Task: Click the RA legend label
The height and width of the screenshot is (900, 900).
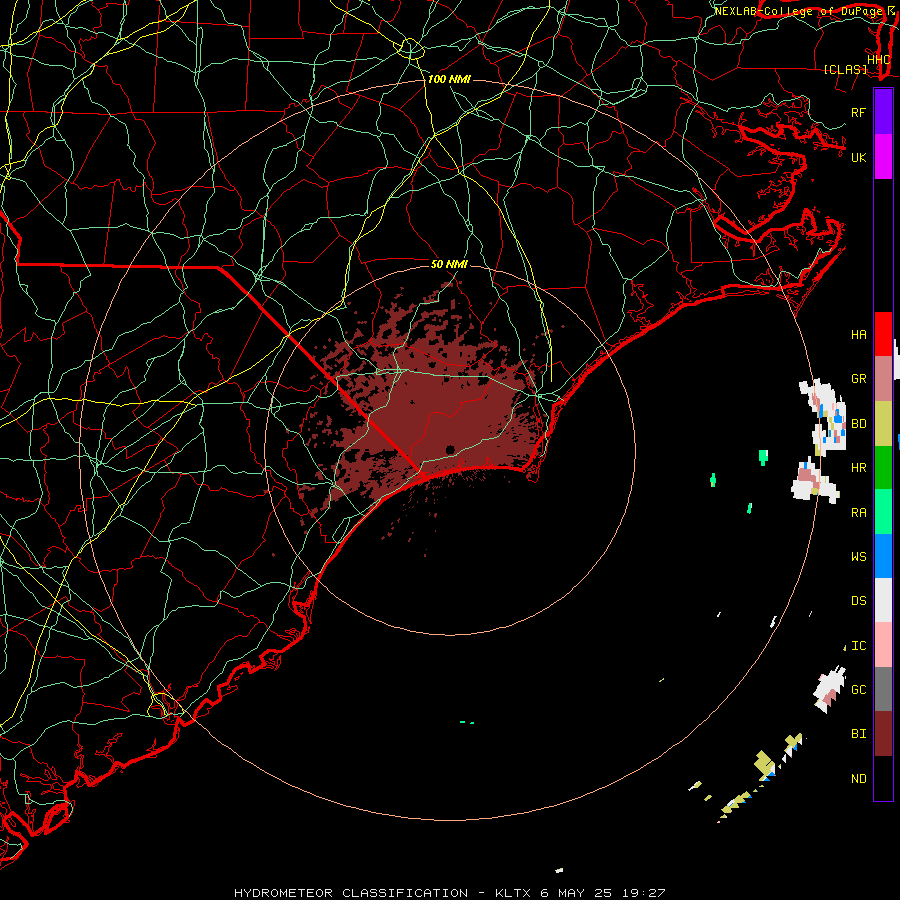Action: (x=858, y=513)
